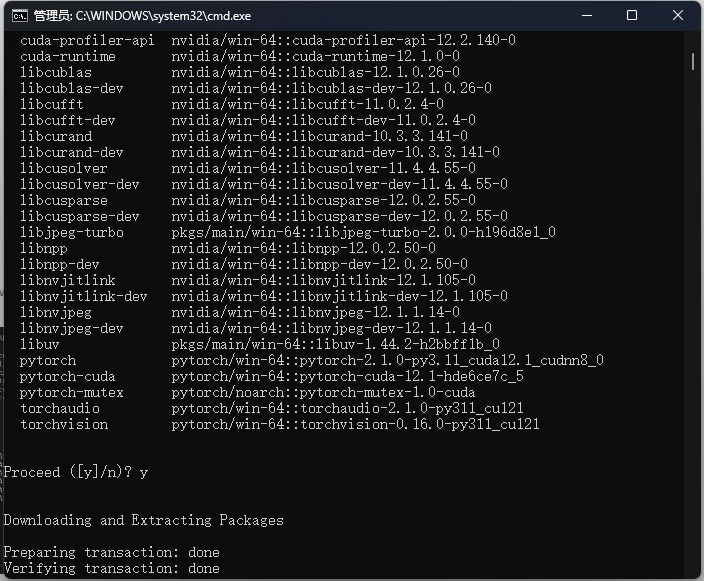Click the 'torchaudio' package name
Viewport: 704px width, 581px height.
tap(60, 408)
